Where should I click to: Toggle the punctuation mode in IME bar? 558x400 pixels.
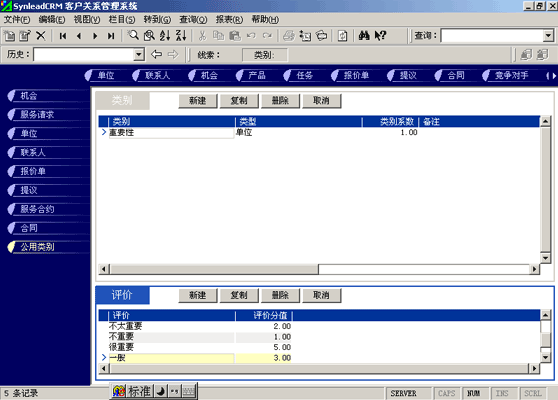click(174, 391)
